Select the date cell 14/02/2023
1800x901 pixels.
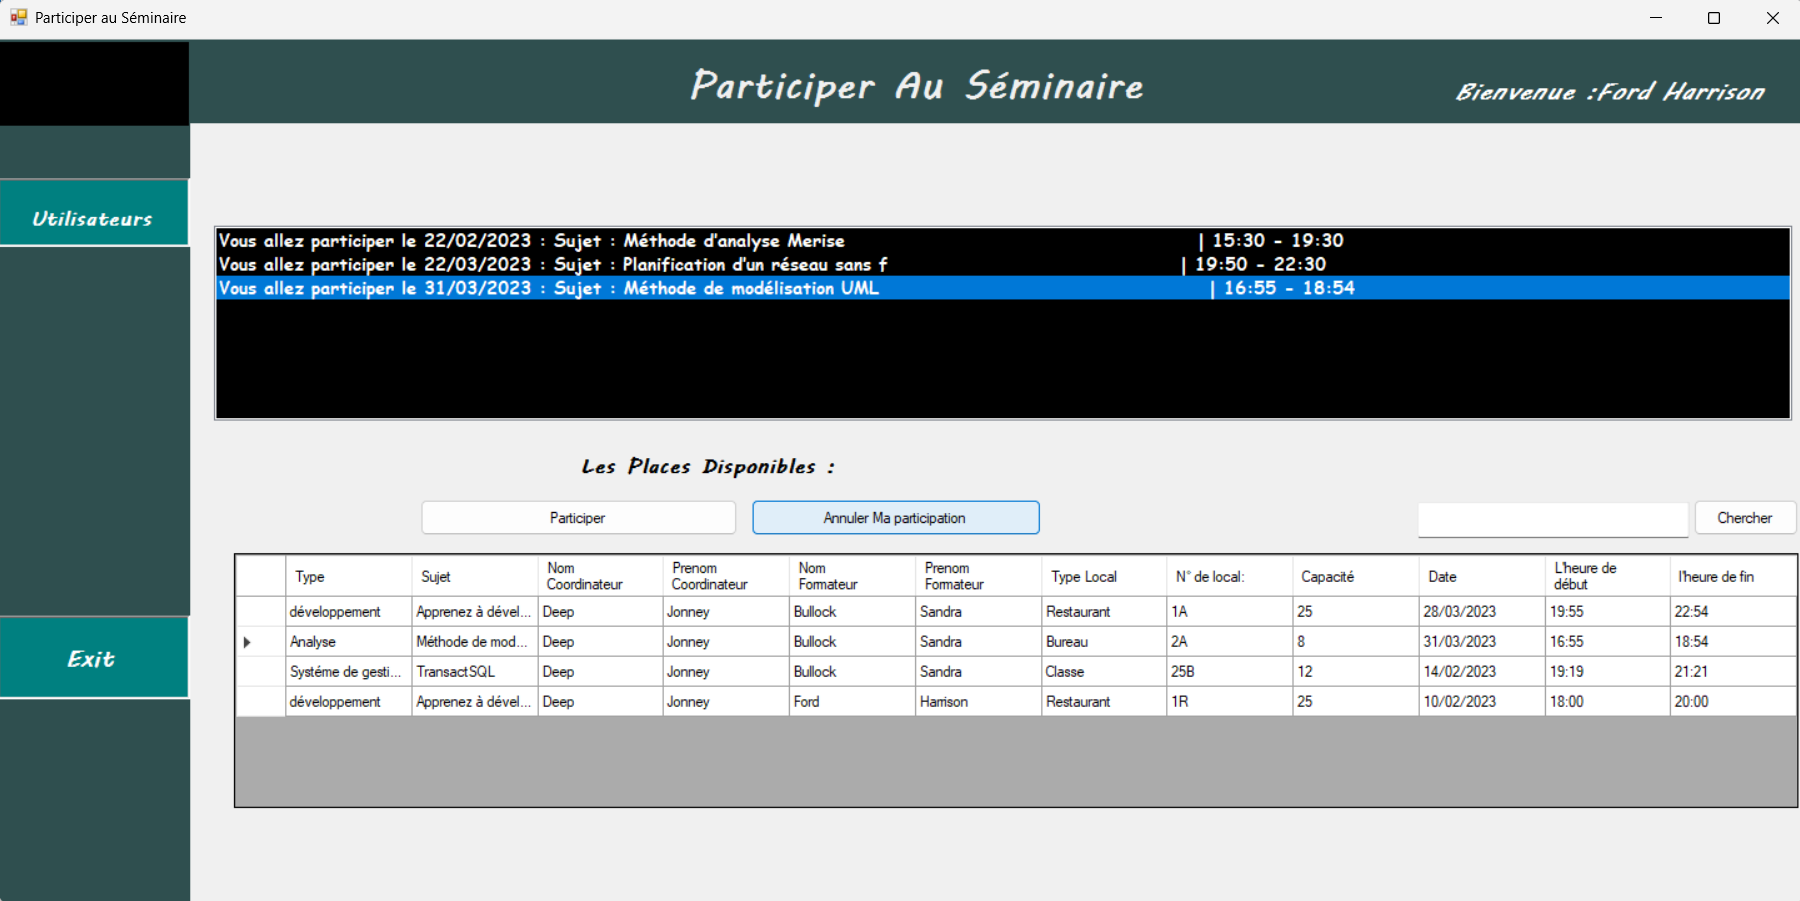coord(1482,672)
